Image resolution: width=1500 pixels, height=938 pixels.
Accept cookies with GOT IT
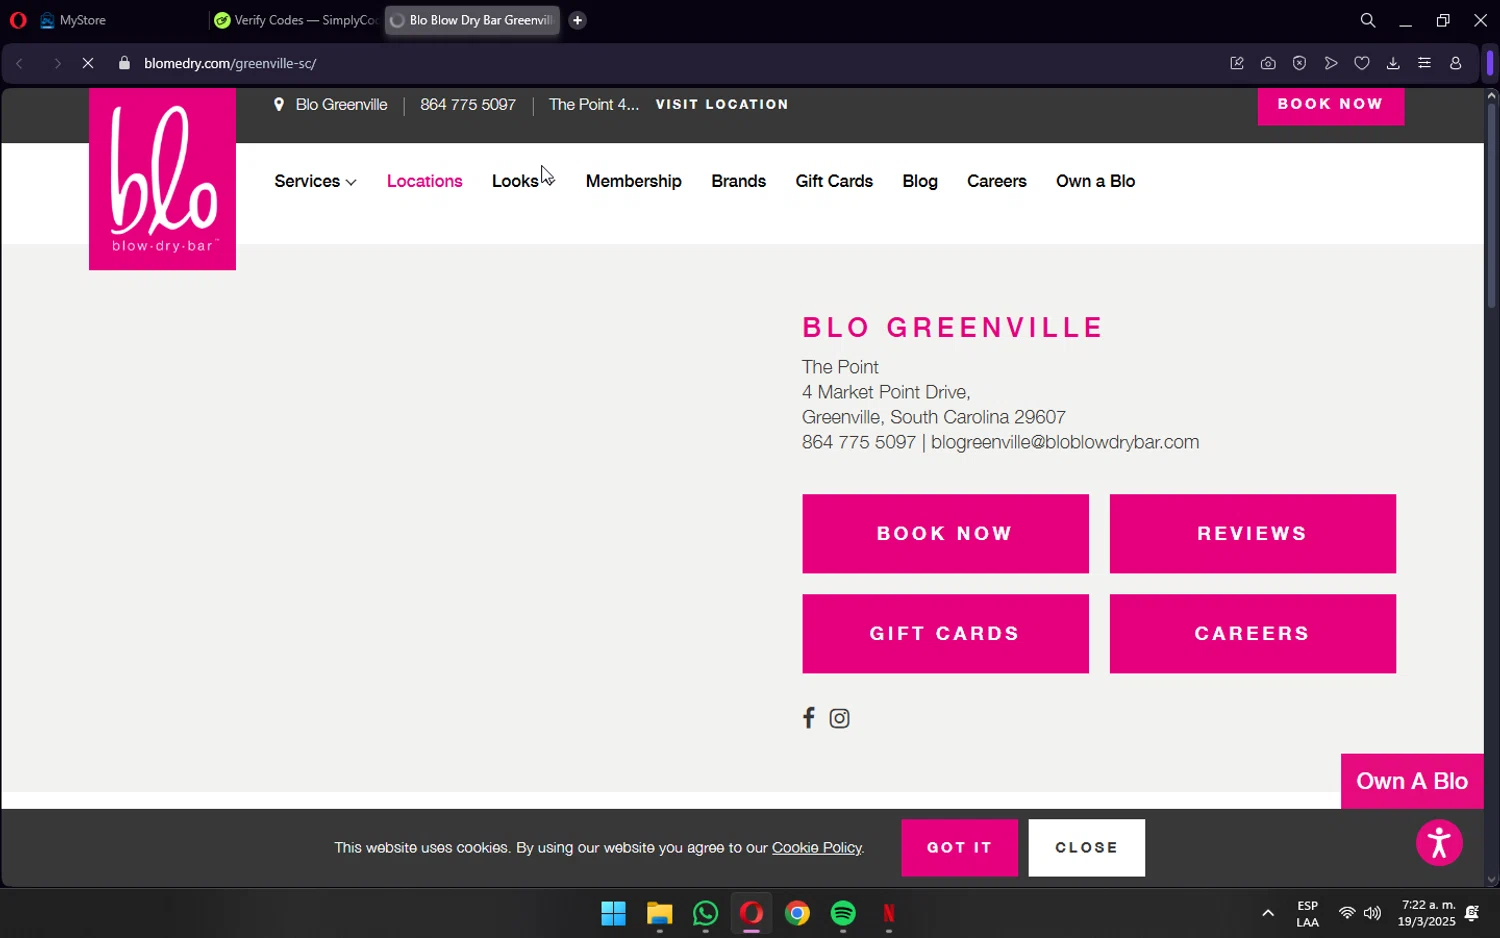click(x=959, y=848)
